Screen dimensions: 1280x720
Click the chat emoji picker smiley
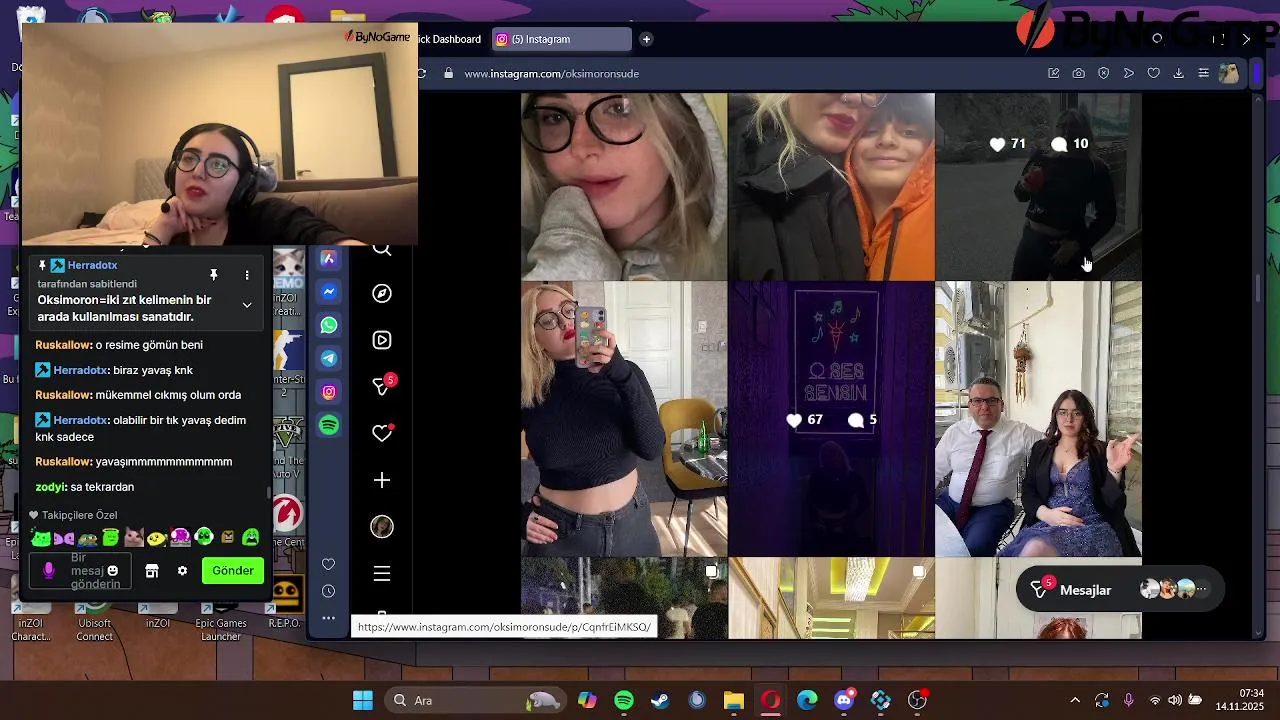pos(113,571)
